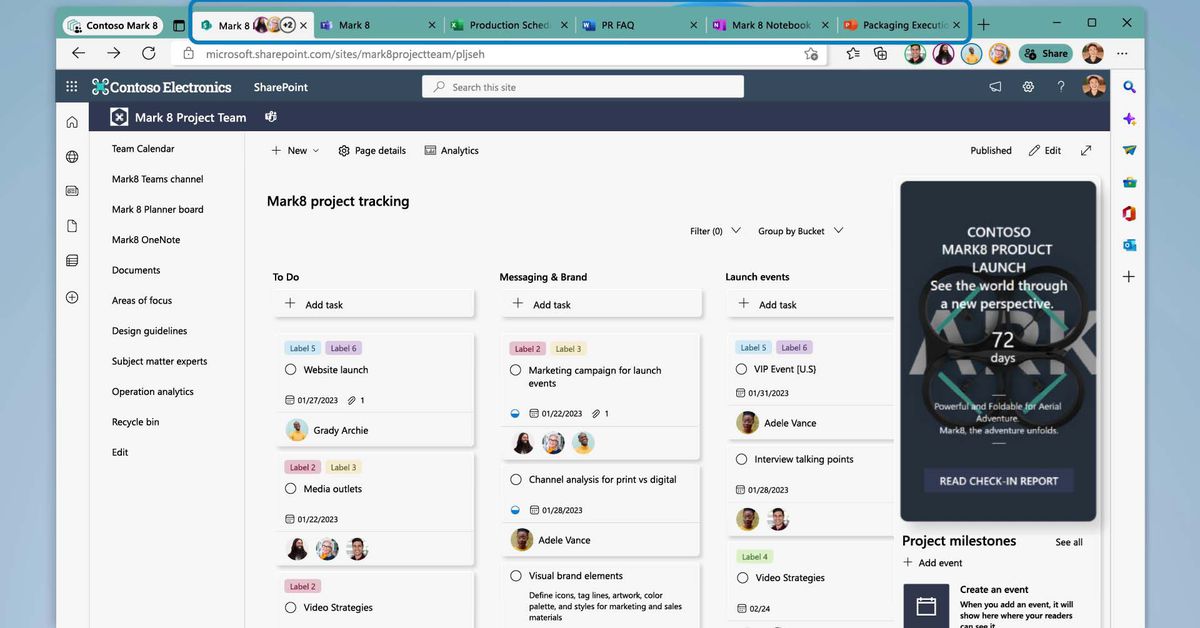Click Label 5 tag on Website launch
This screenshot has height=628, width=1200.
click(301, 348)
